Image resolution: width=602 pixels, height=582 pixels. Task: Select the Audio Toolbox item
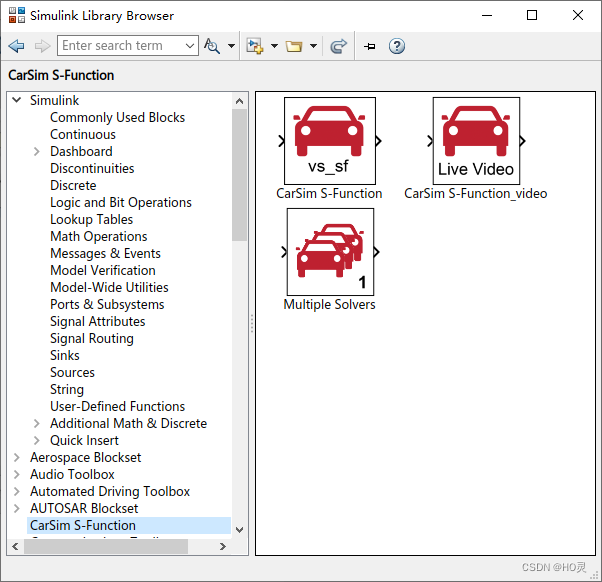tap(72, 475)
